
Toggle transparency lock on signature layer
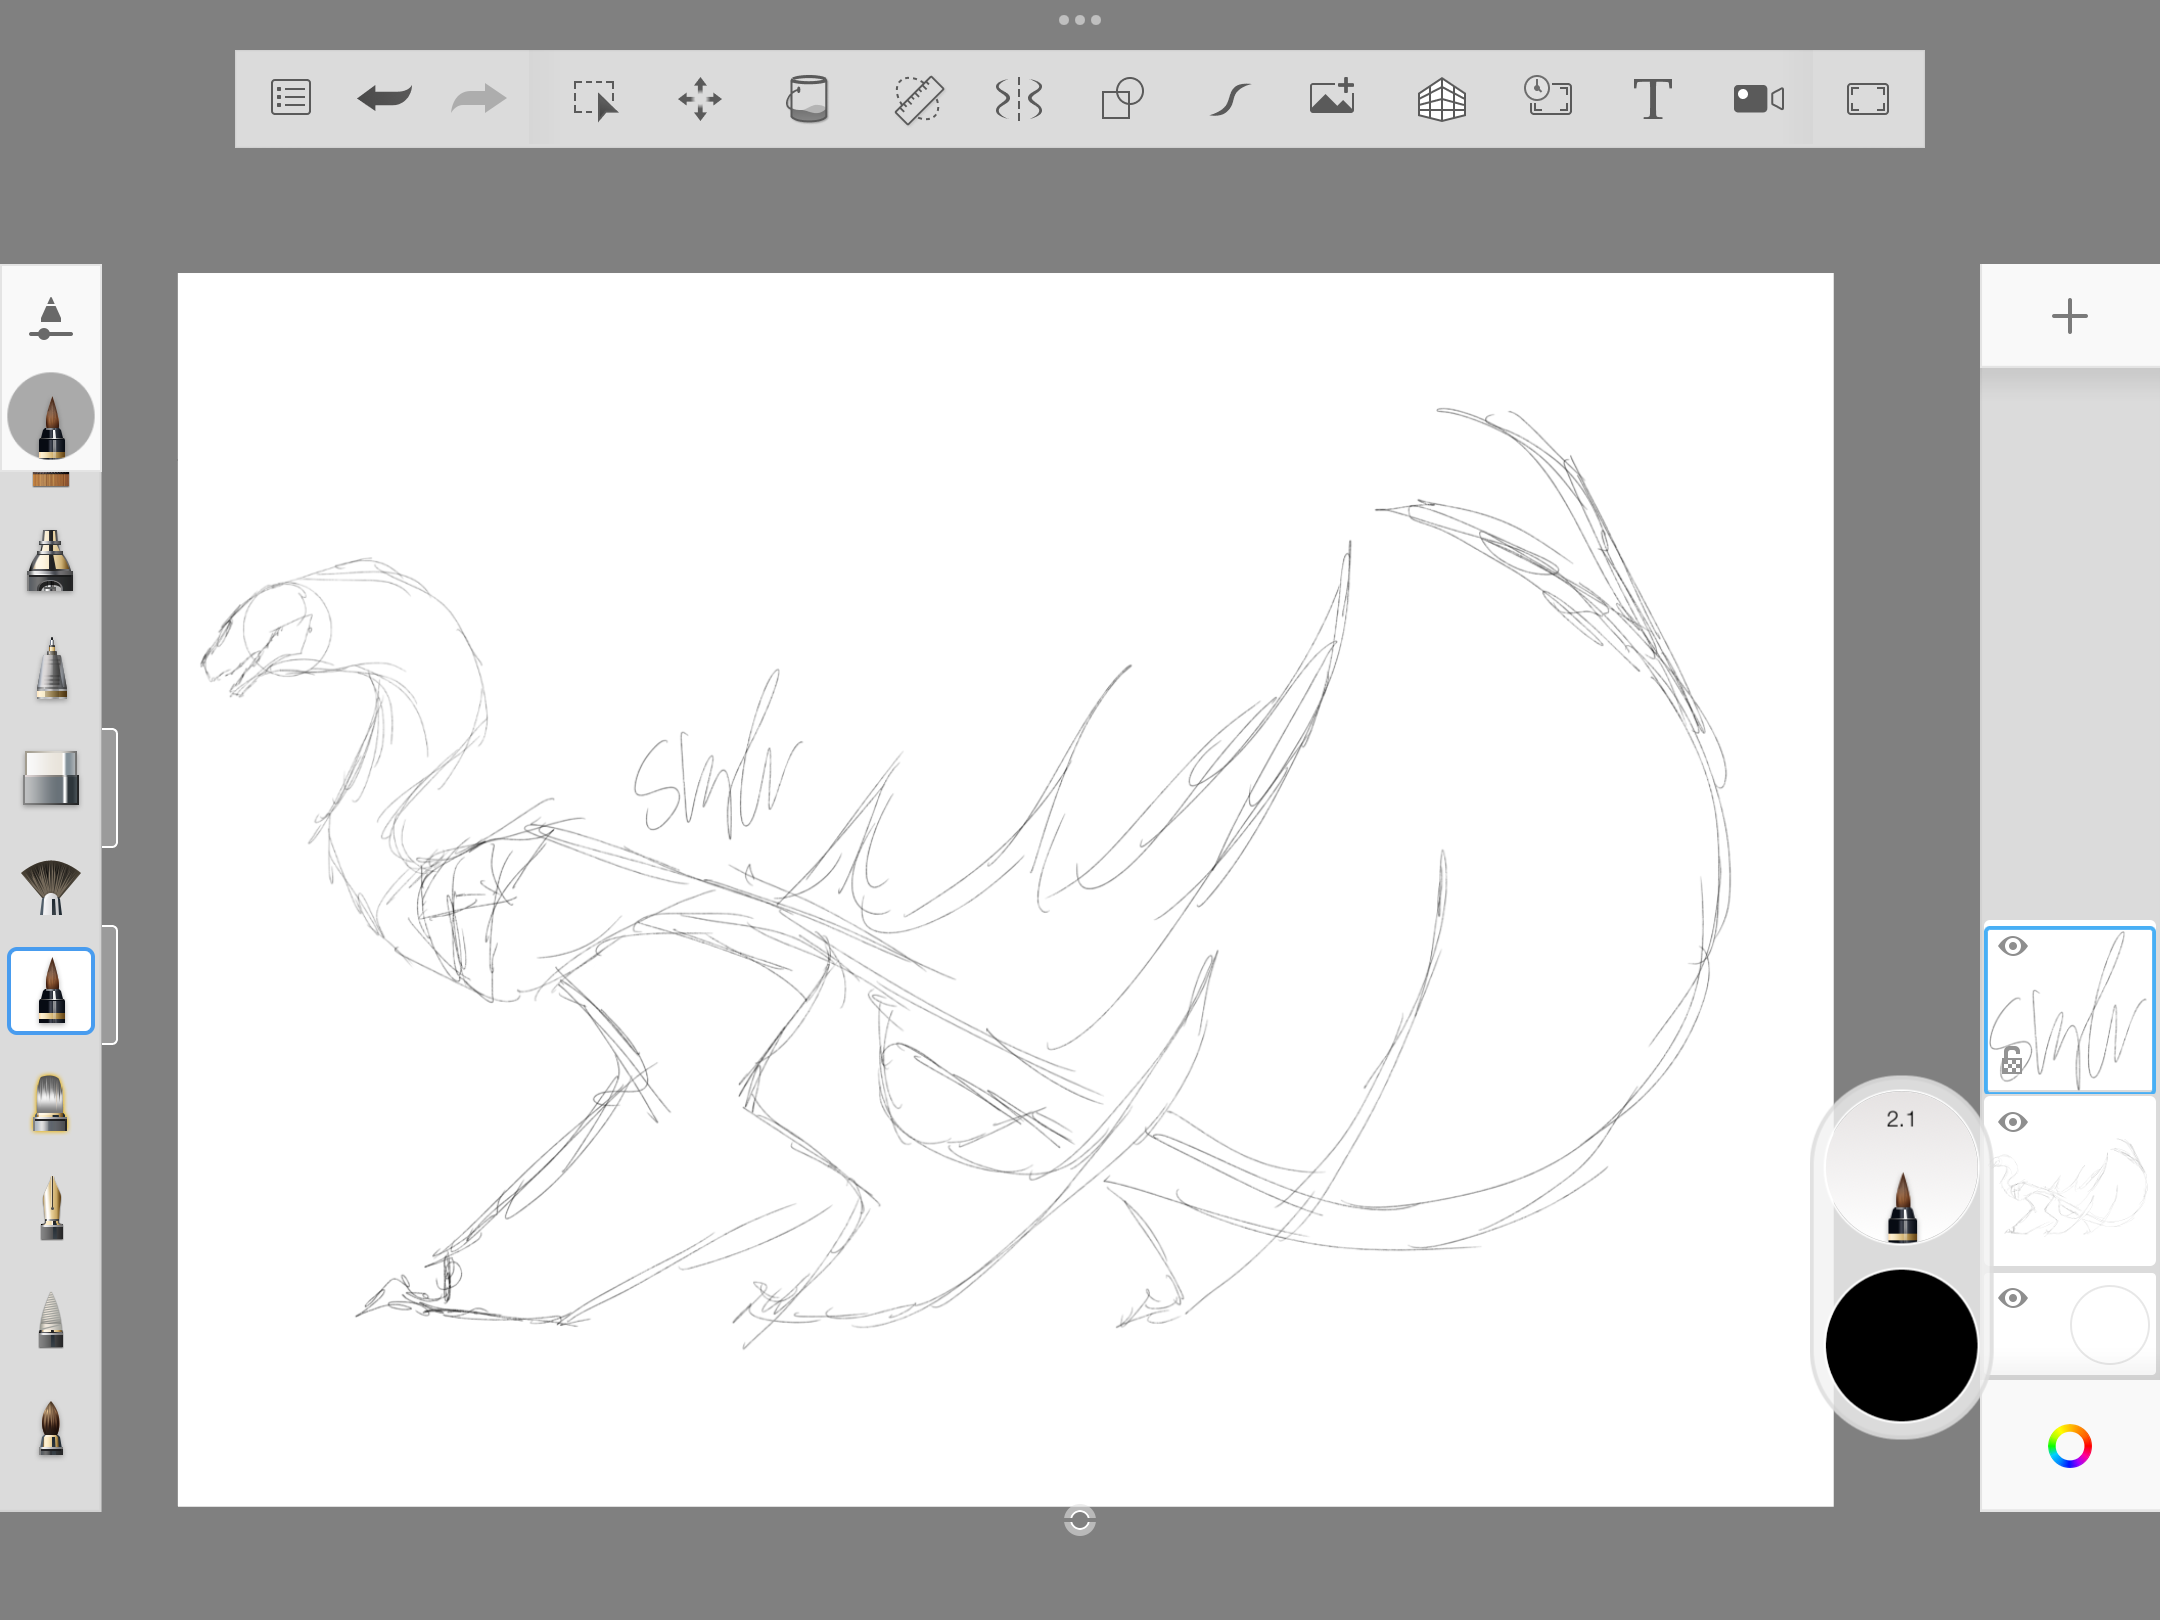[x=2011, y=1062]
